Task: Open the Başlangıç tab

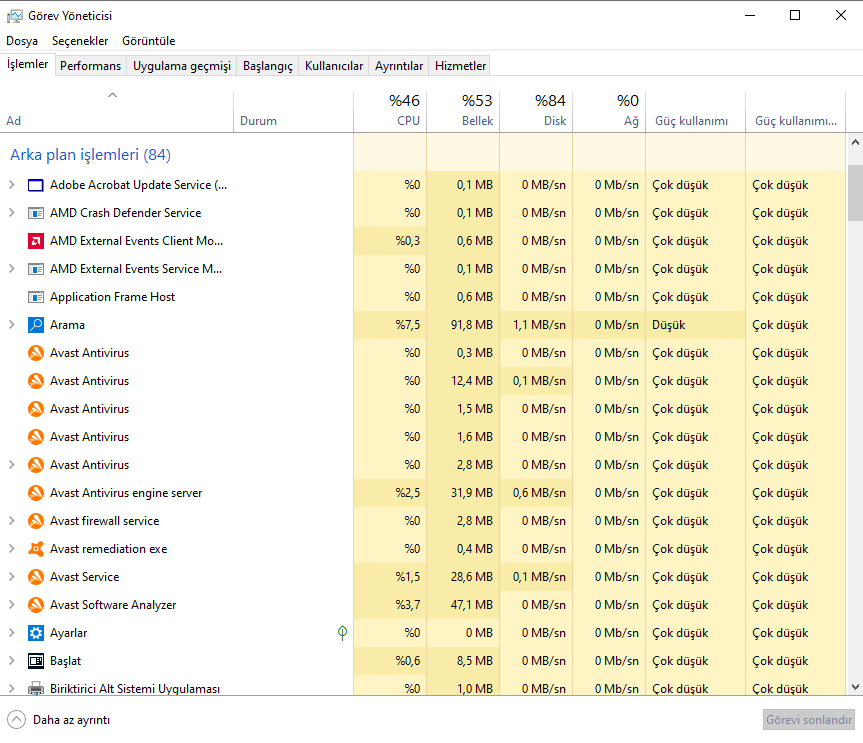Action: [x=268, y=66]
